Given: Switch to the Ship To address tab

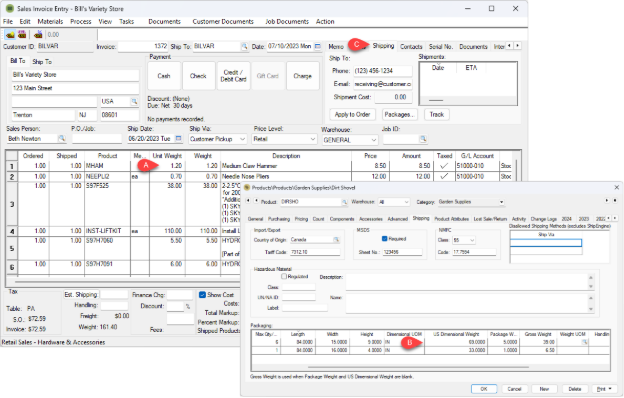Looking at the screenshot, I should tap(42, 62).
